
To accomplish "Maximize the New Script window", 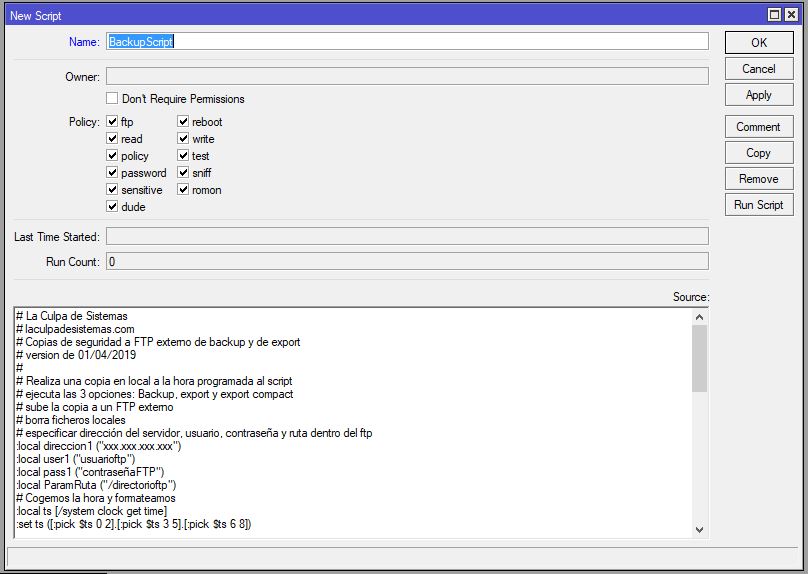I will pyautogui.click(x=775, y=15).
